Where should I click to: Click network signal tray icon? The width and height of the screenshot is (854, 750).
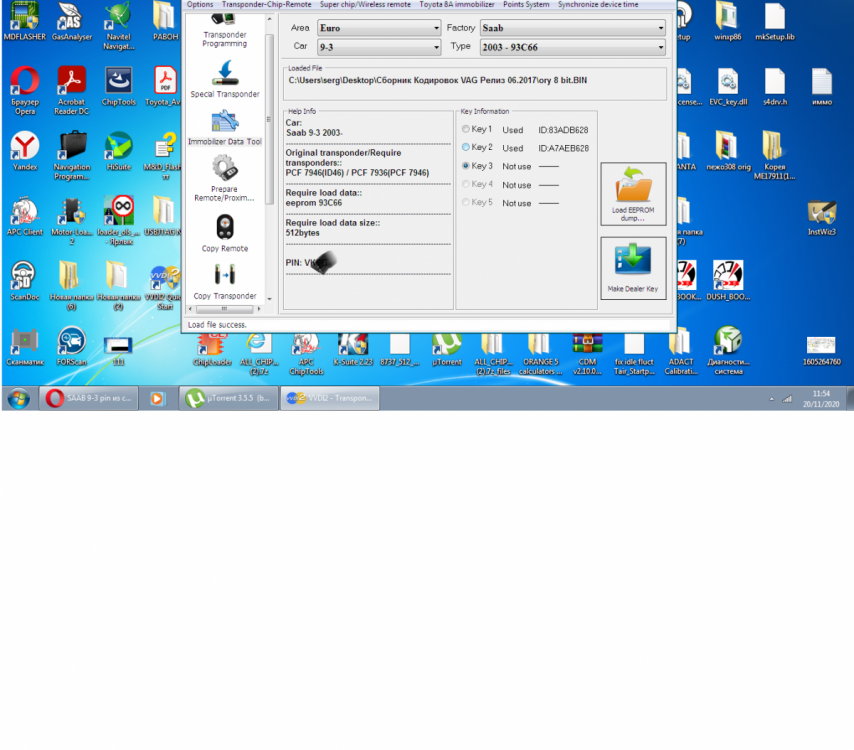click(787, 399)
